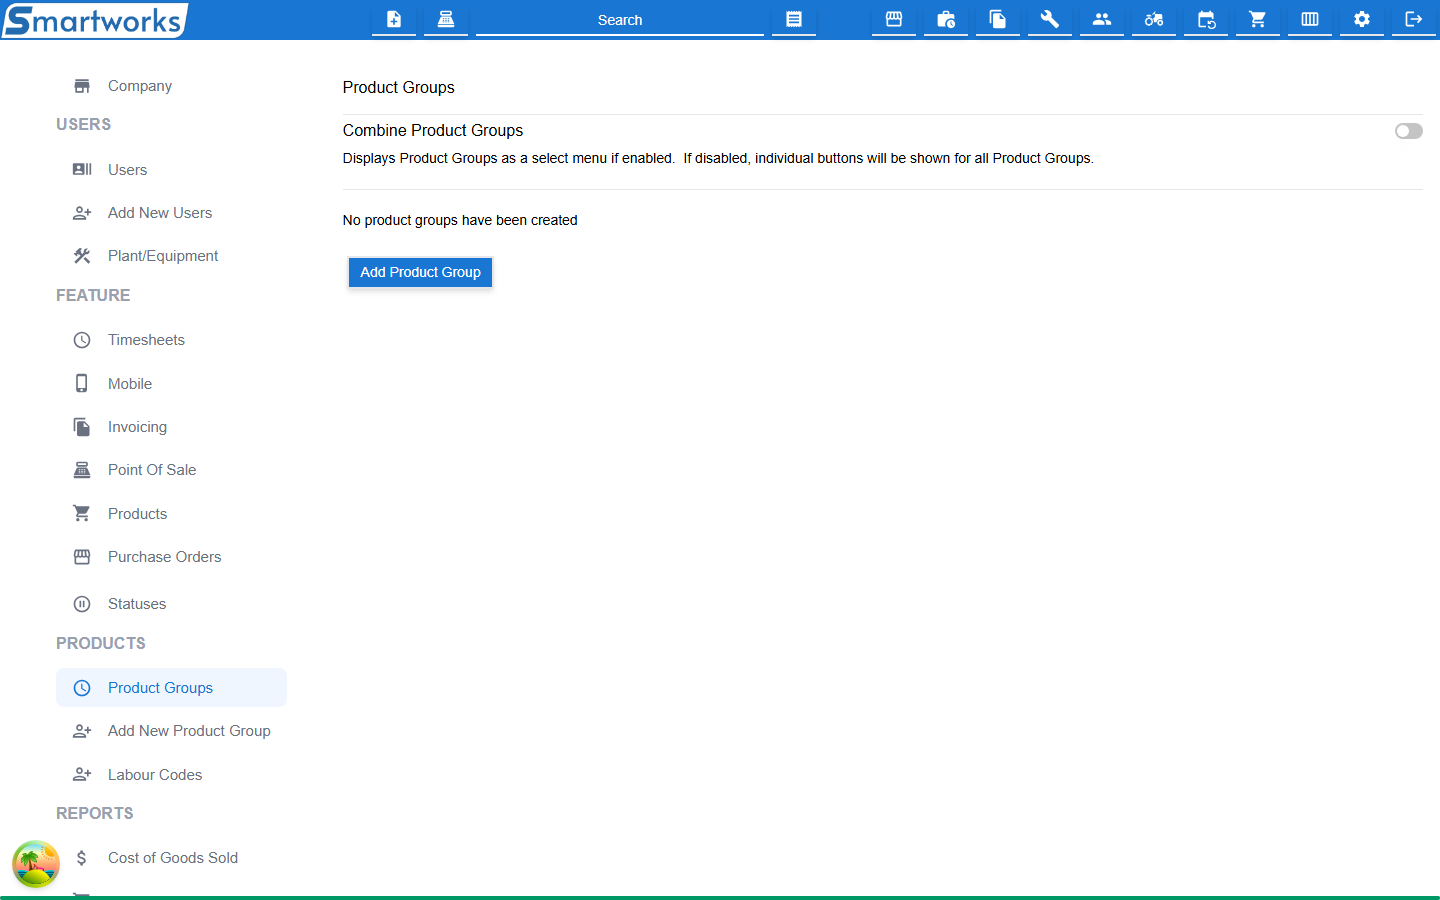This screenshot has height=900, width=1440.
Task: Open the shopping cart icon in top bar
Action: tap(1258, 19)
